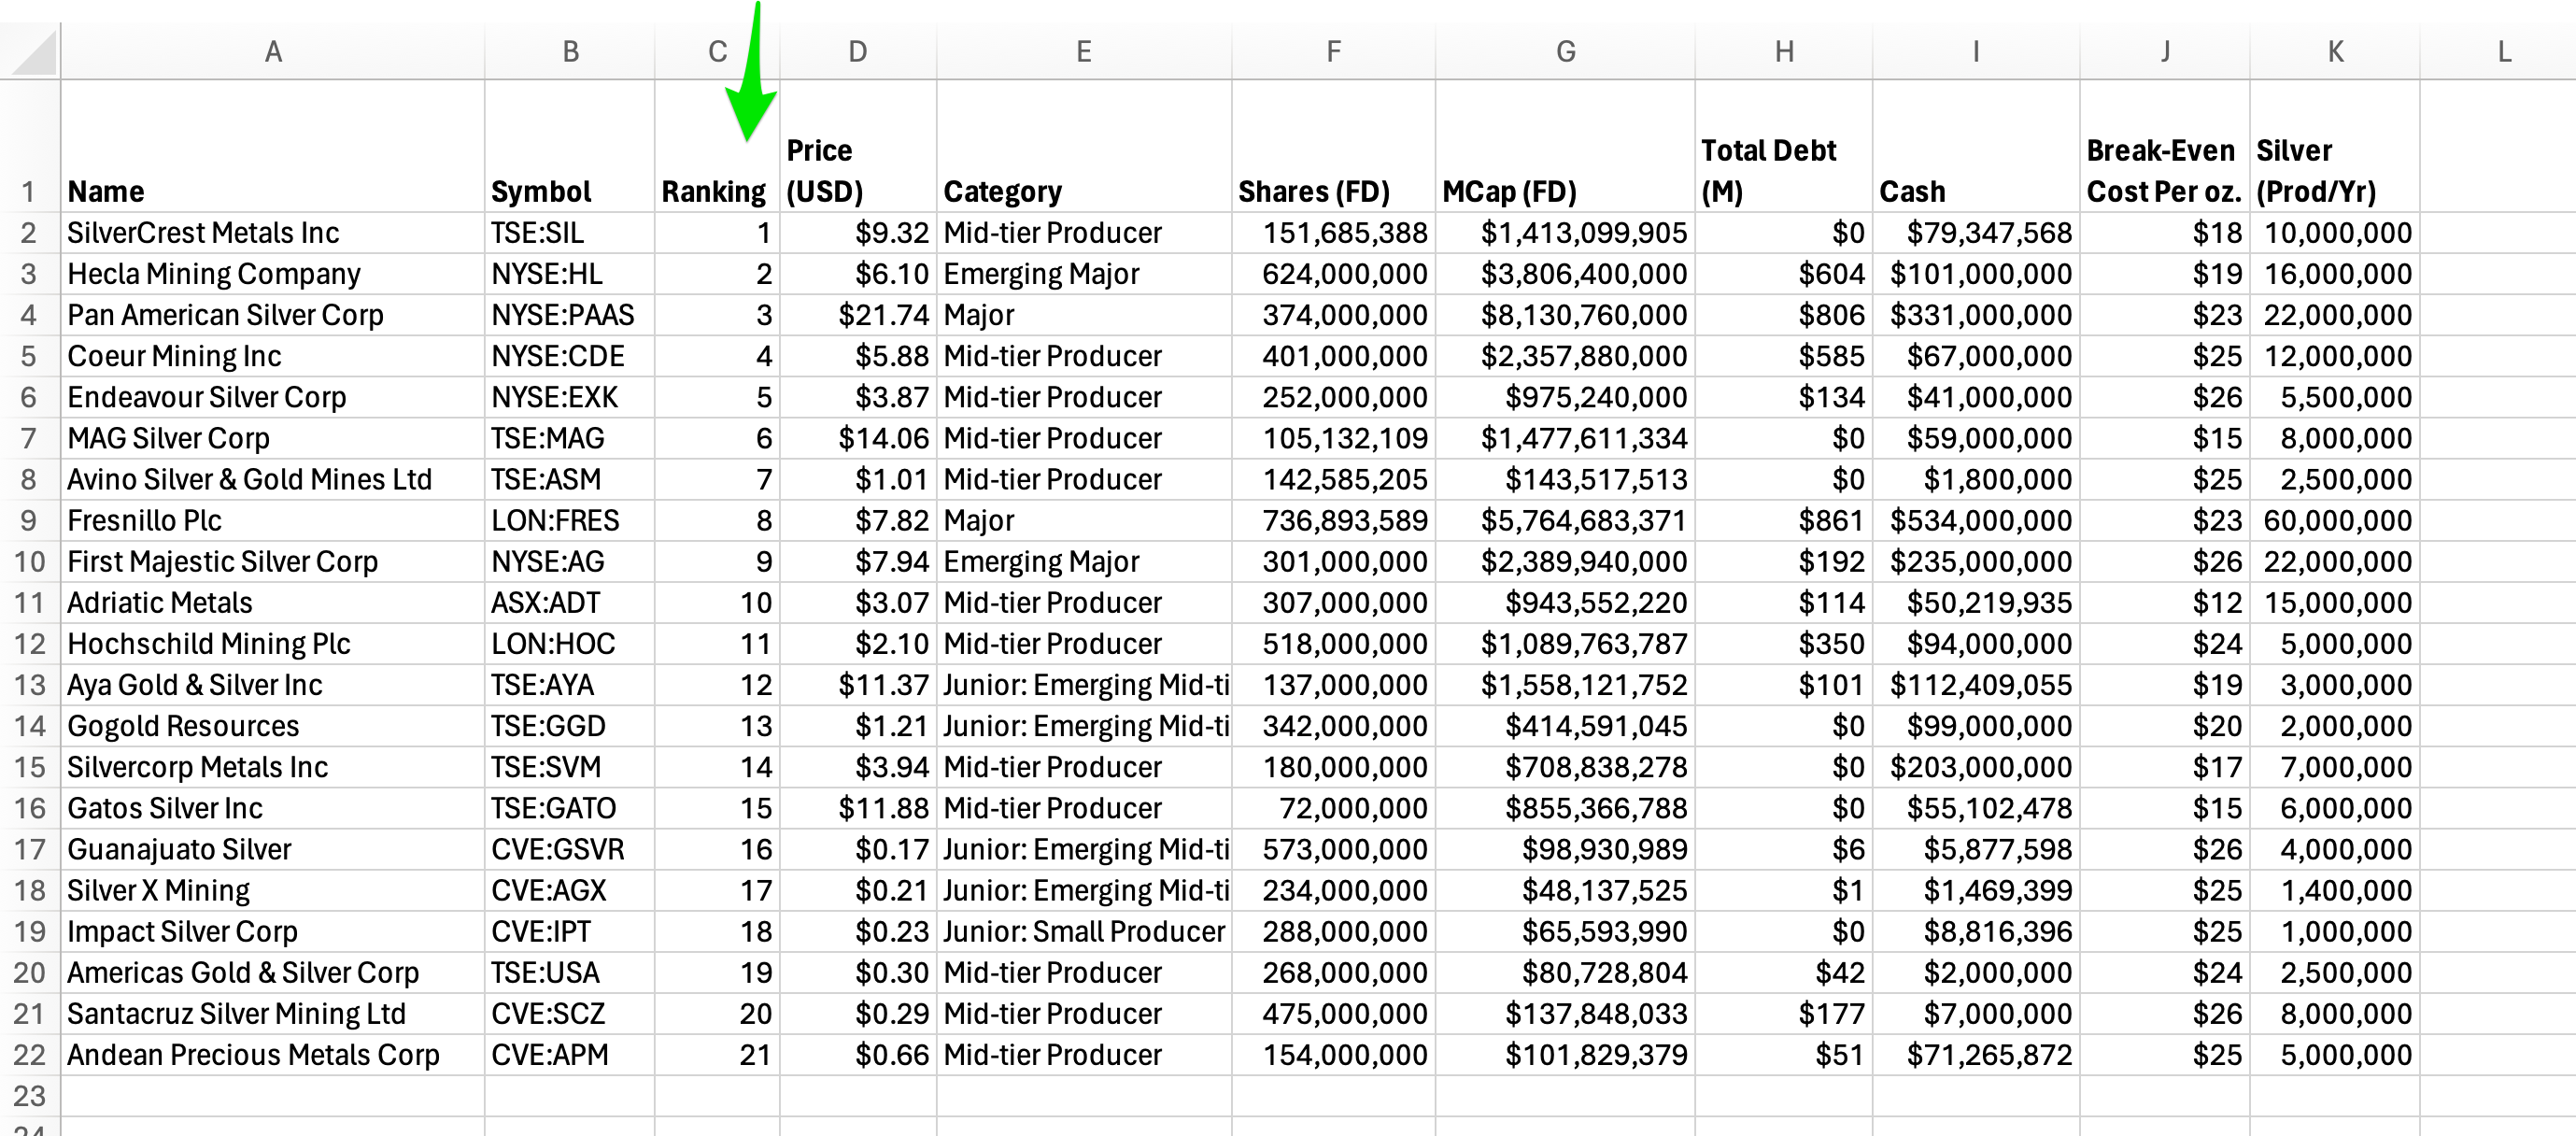Select Endeavour Silver cash '$41,000,000'
The width and height of the screenshot is (2576, 1136).
[x=1976, y=397]
